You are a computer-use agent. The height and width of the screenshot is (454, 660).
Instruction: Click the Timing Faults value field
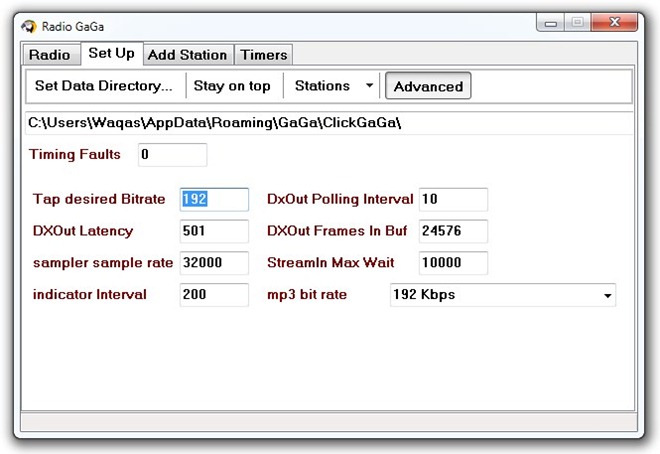coord(172,154)
